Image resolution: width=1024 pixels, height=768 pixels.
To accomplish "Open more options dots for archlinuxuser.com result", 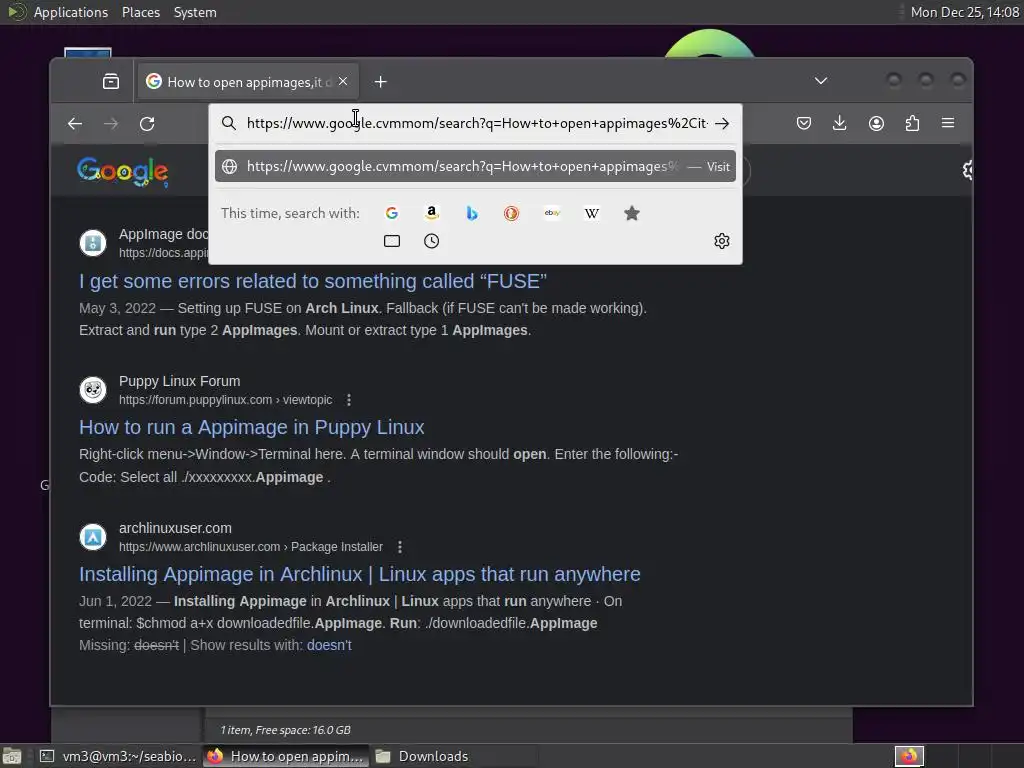I will [400, 547].
